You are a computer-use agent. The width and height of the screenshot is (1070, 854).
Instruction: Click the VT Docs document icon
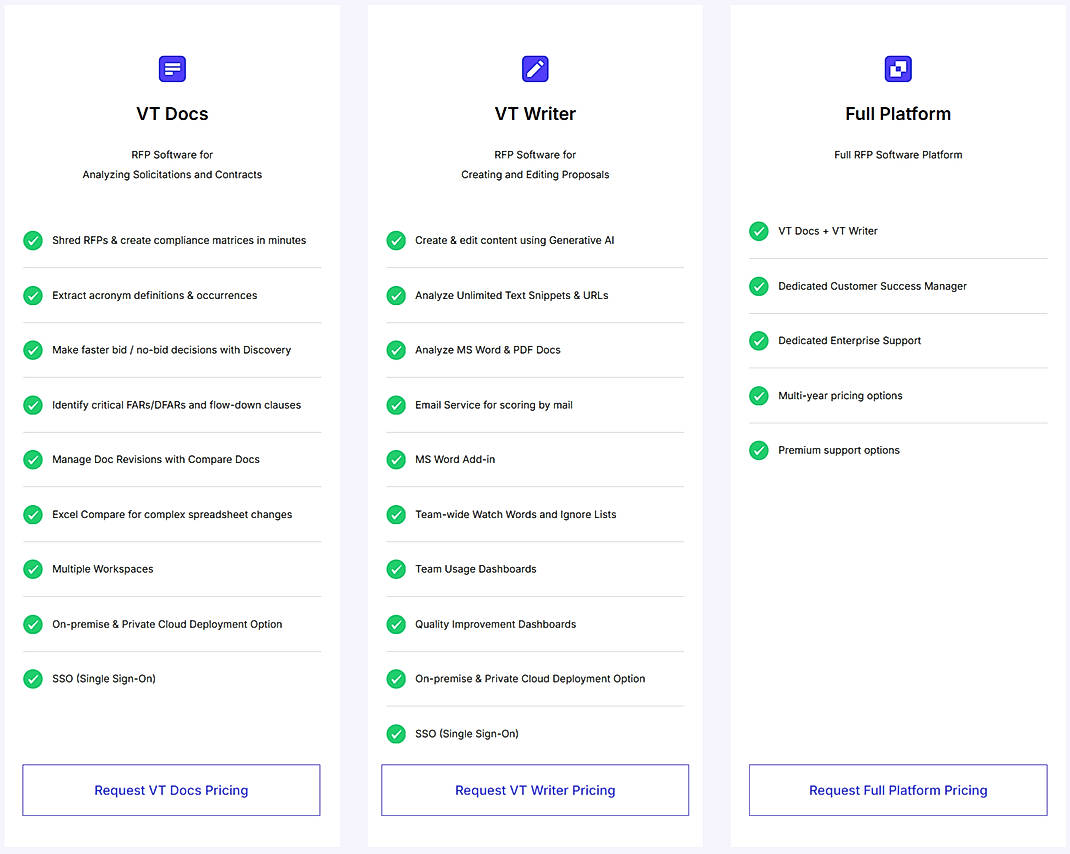[172, 68]
